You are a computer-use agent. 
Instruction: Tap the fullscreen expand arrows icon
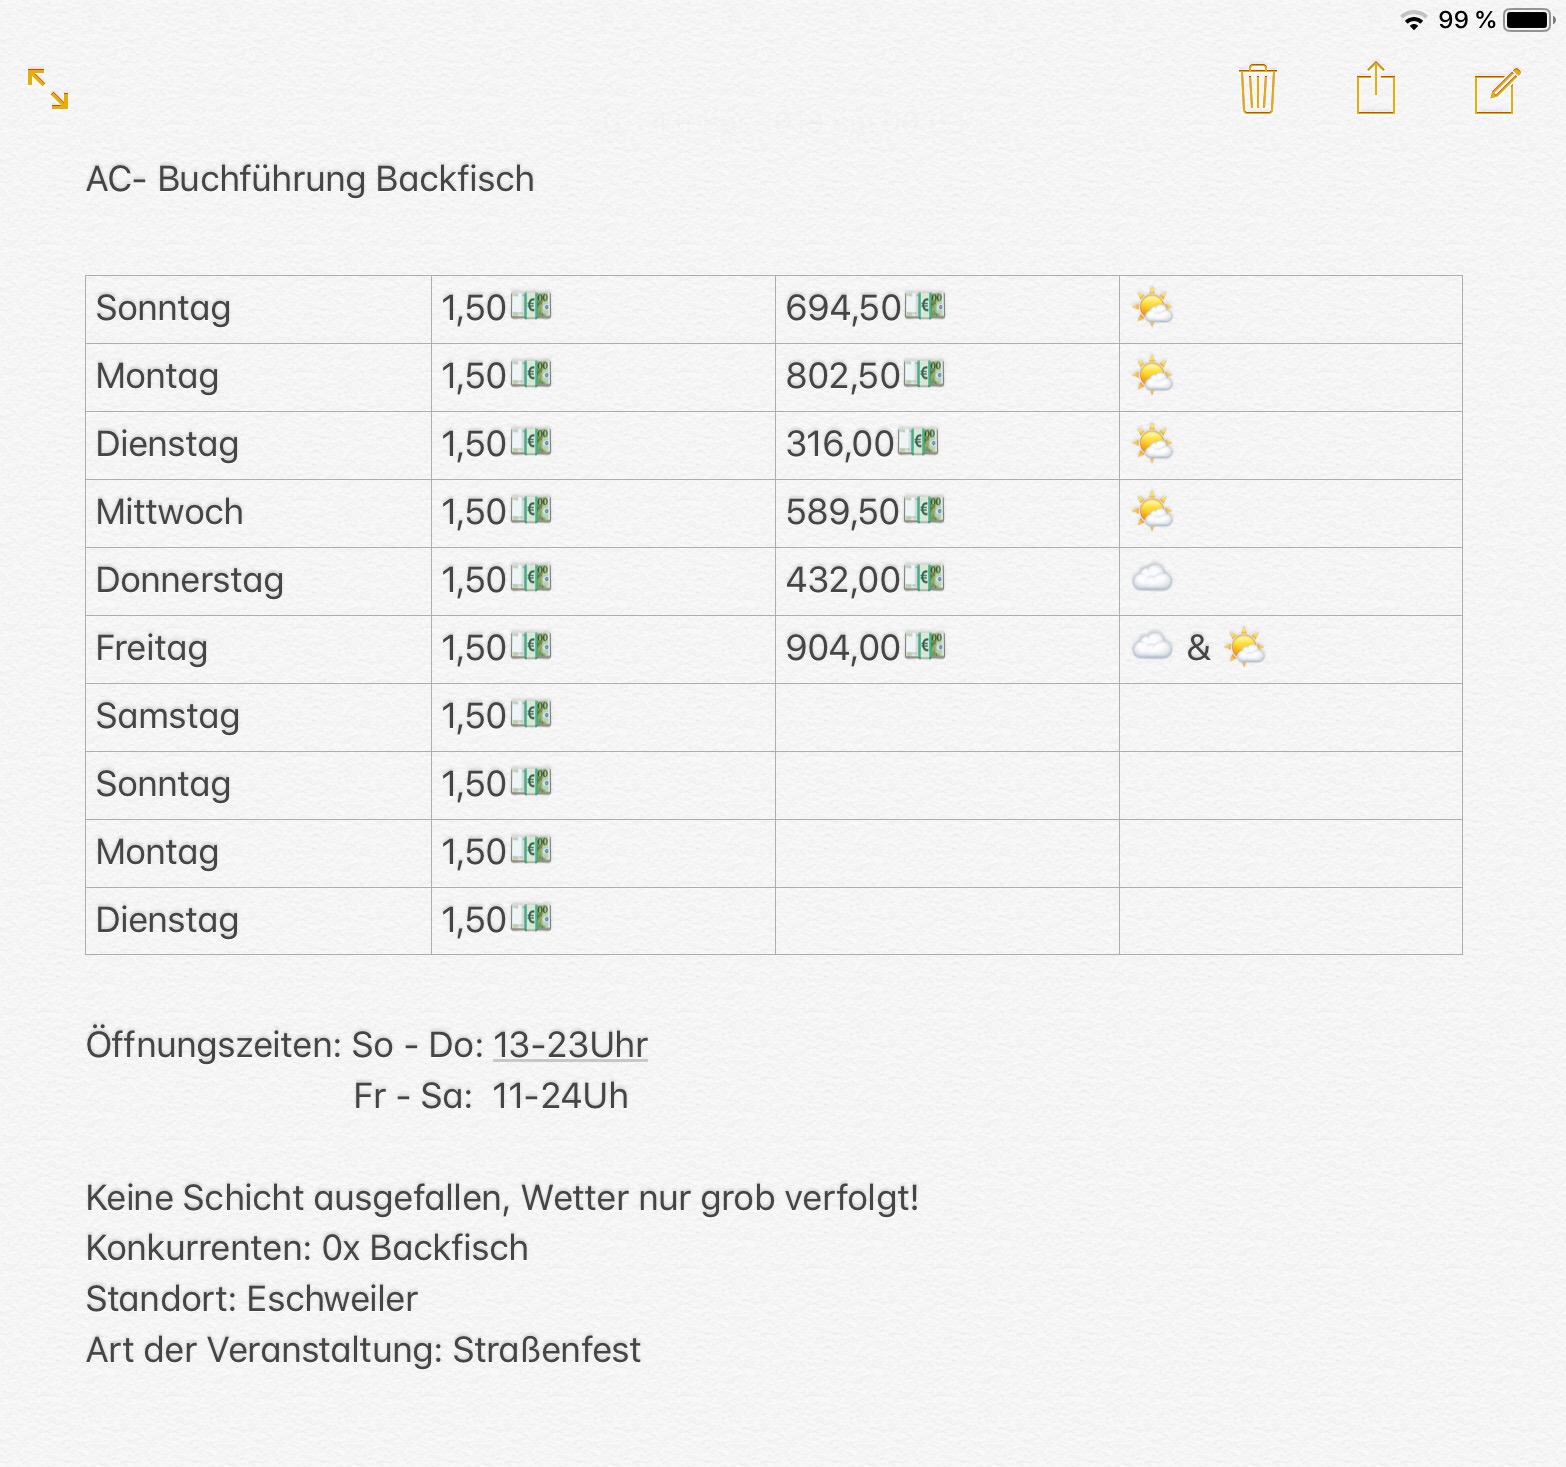(48, 88)
